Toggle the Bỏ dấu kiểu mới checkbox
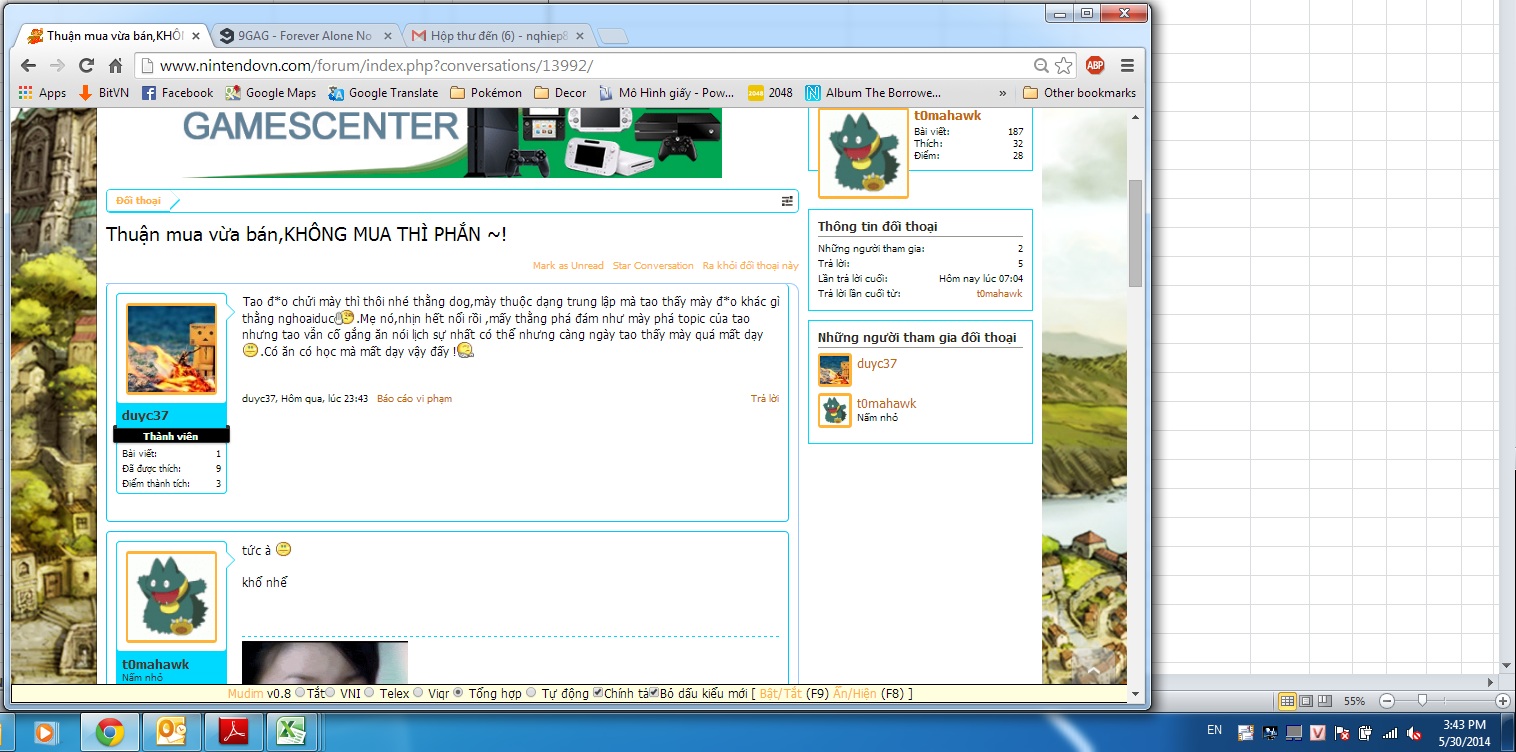The height and width of the screenshot is (752, 1516). (x=654, y=692)
